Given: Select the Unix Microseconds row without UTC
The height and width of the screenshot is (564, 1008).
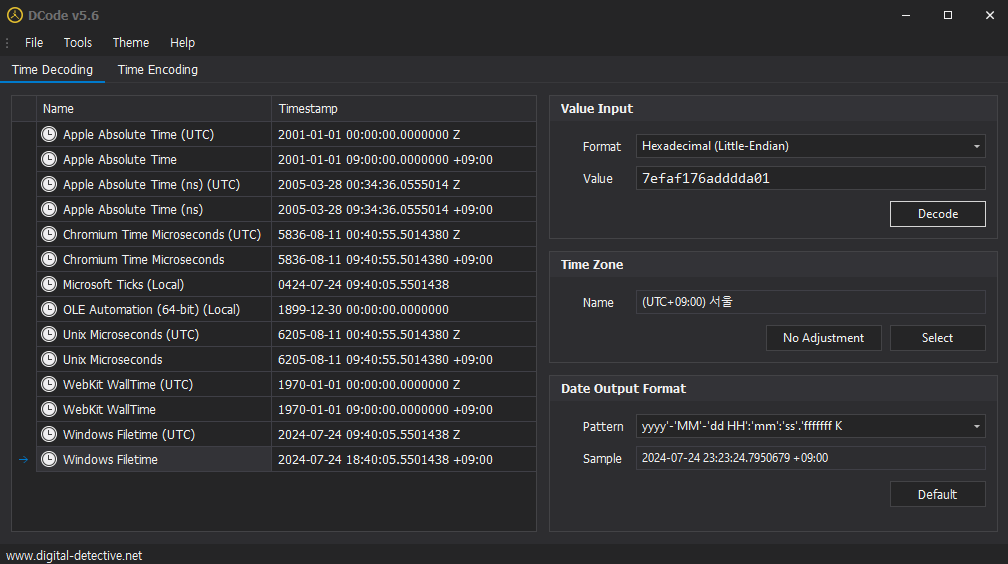Looking at the screenshot, I should [x=112, y=359].
